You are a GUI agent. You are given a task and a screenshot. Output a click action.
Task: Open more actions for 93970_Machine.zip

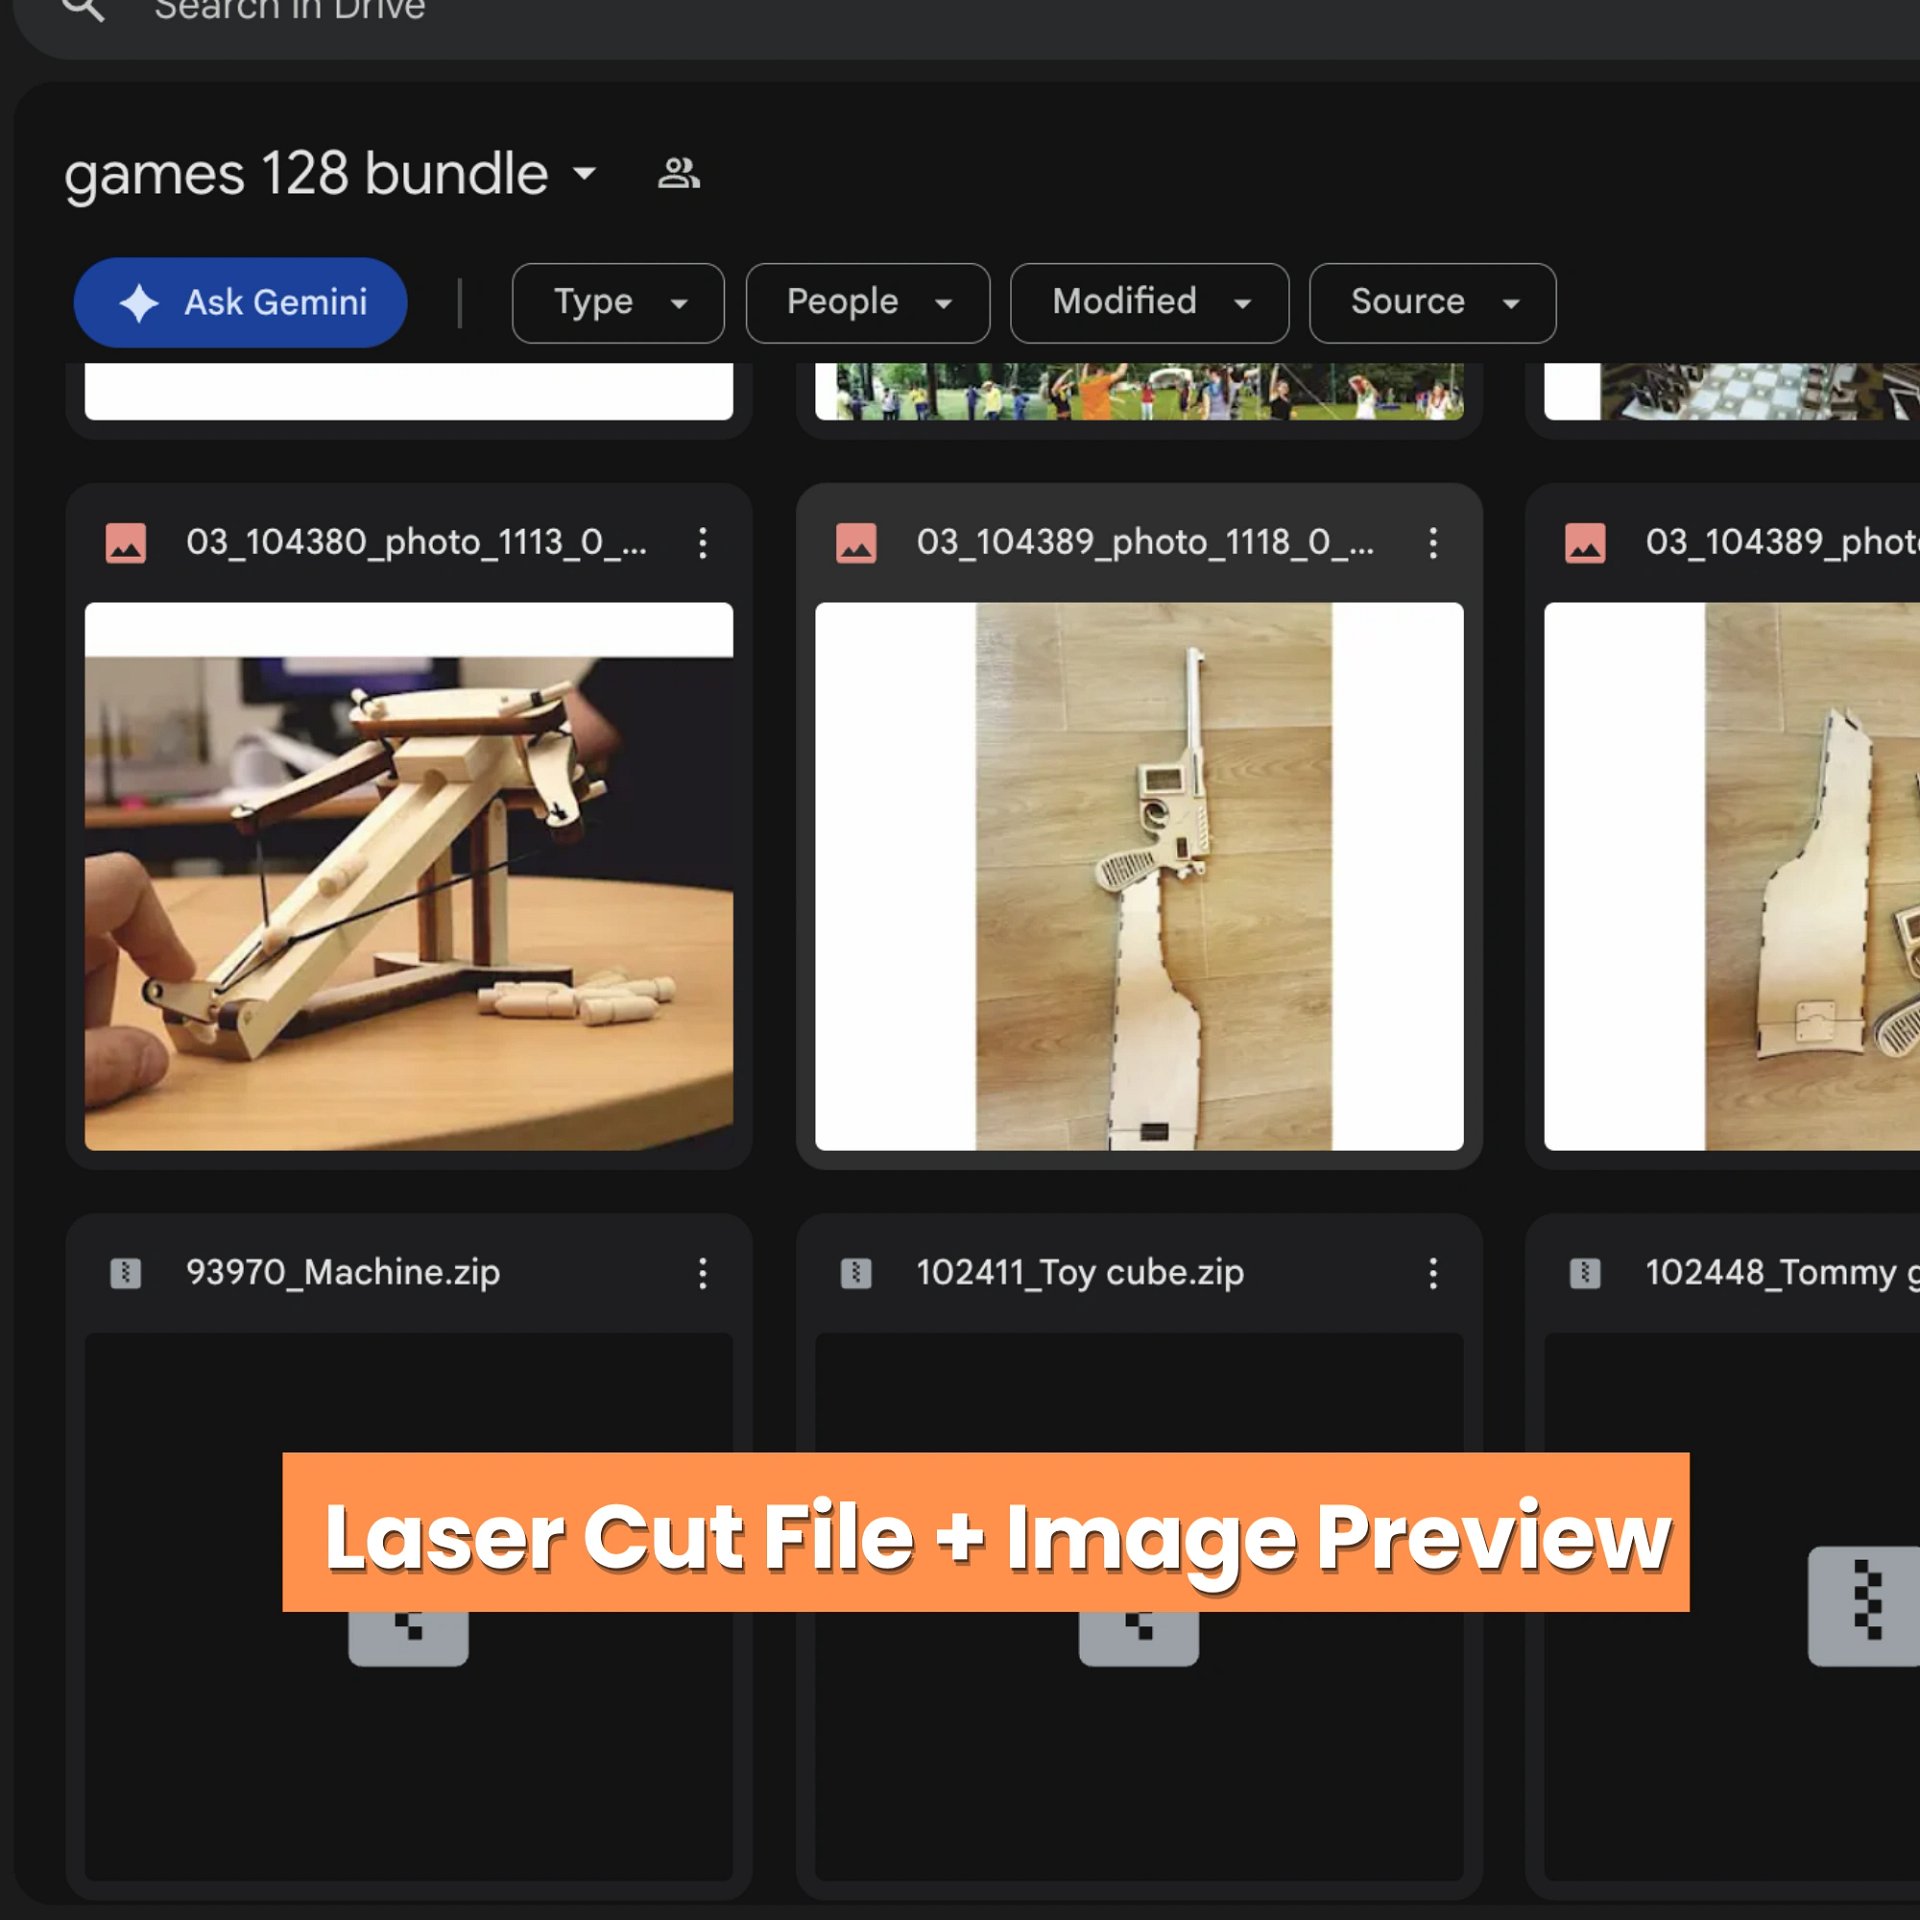[703, 1273]
